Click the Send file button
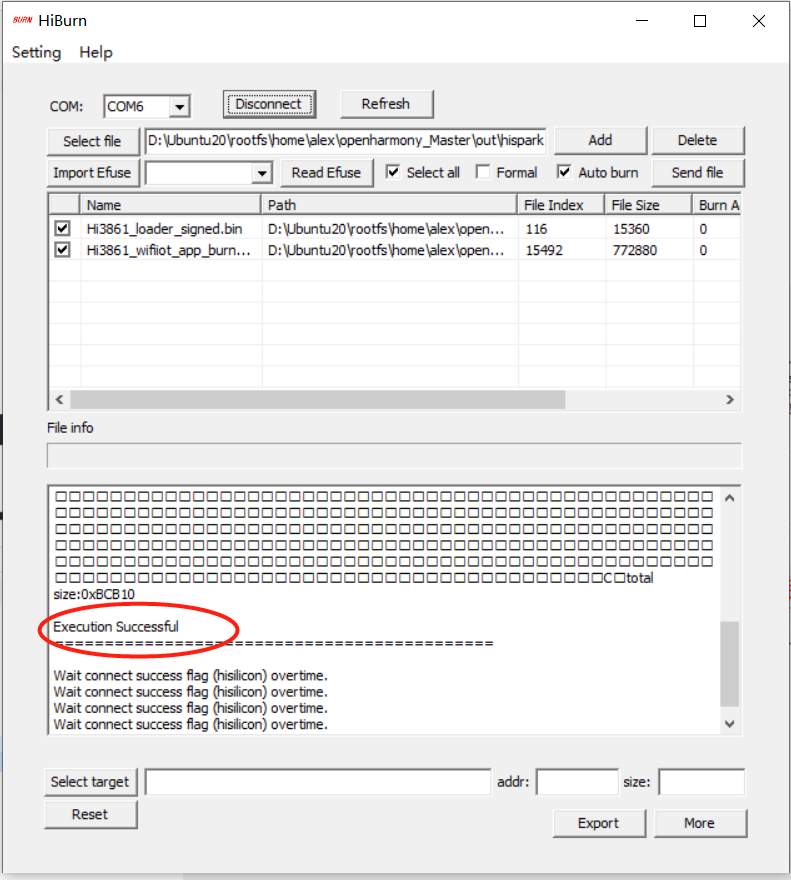 coord(698,173)
